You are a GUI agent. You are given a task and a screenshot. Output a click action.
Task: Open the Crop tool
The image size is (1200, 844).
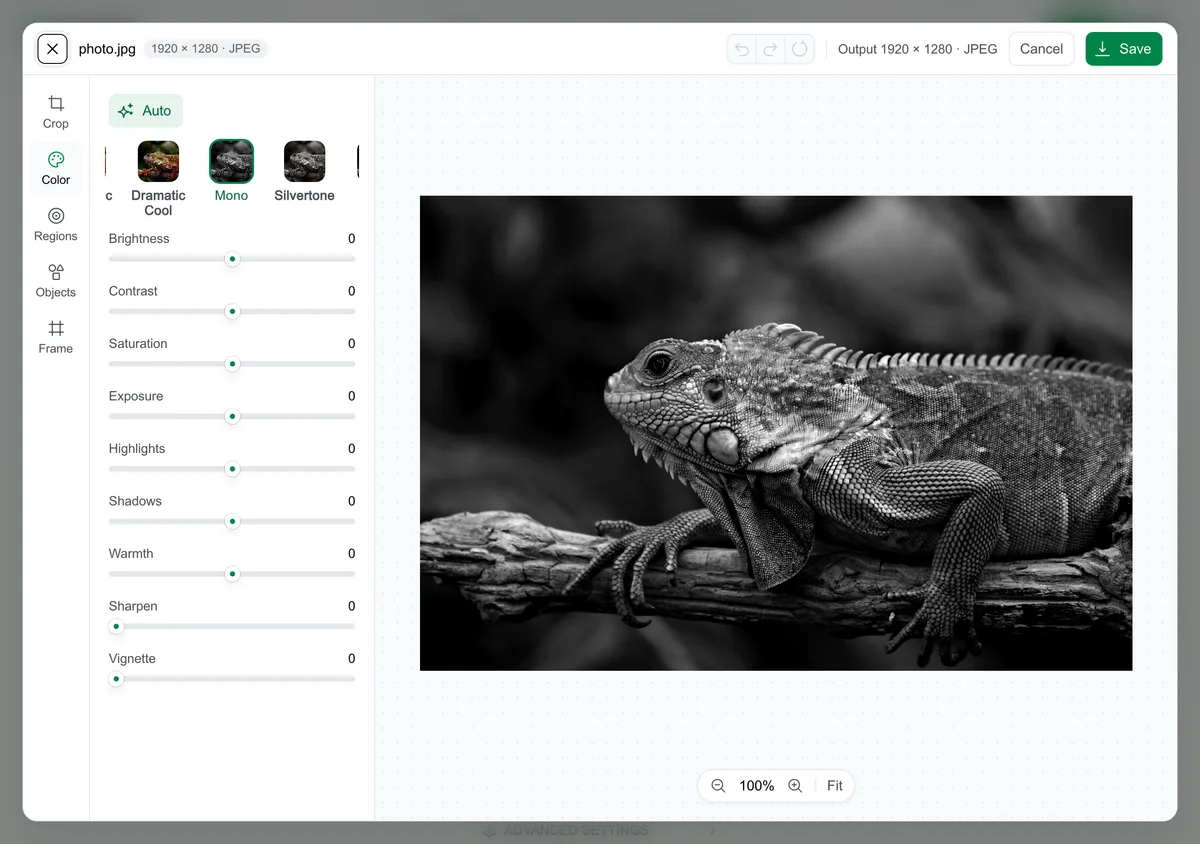[x=56, y=111]
